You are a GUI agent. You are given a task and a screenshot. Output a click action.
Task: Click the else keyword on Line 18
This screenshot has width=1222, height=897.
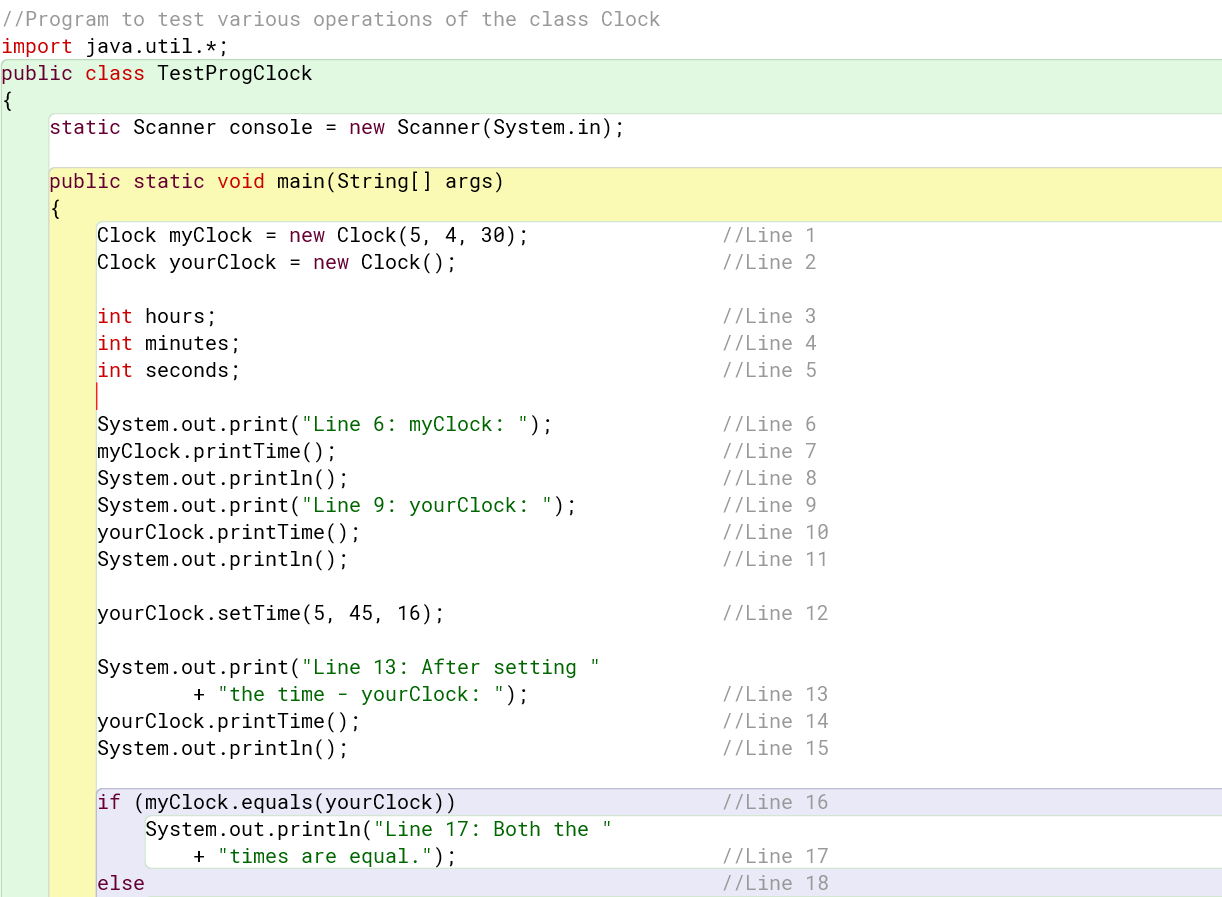(118, 883)
